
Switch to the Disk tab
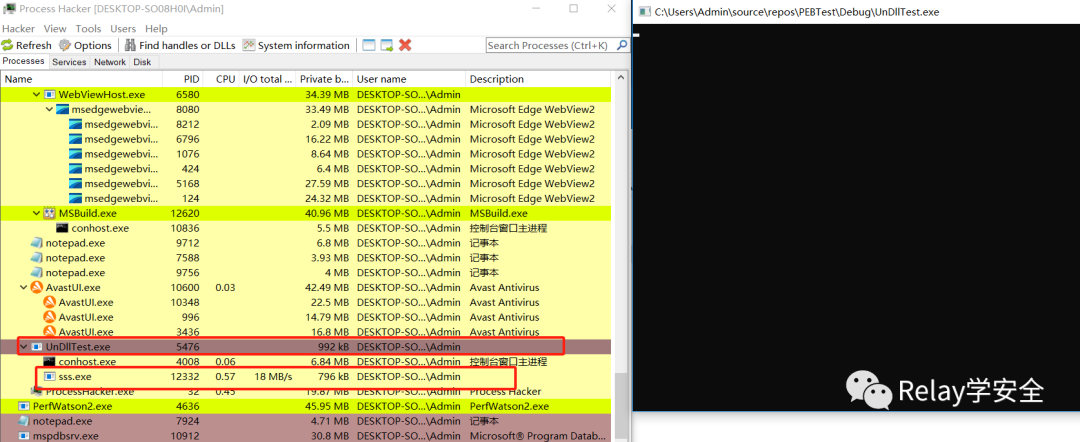pos(143,62)
